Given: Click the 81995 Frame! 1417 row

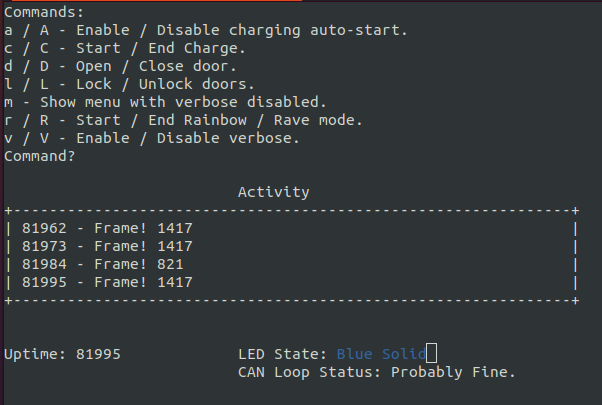Looking at the screenshot, I should point(107,282).
